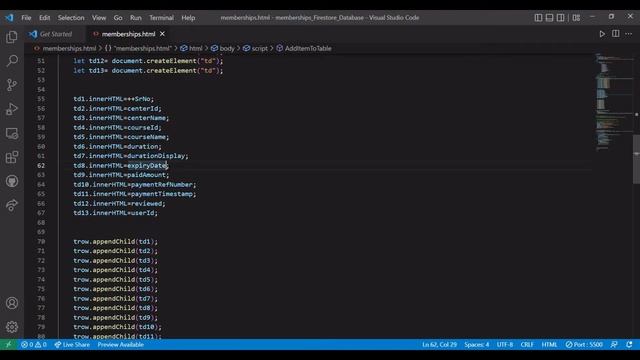Open the Explorer view in activity bar
The height and width of the screenshot is (360, 640).
pyautogui.click(x=12, y=37)
